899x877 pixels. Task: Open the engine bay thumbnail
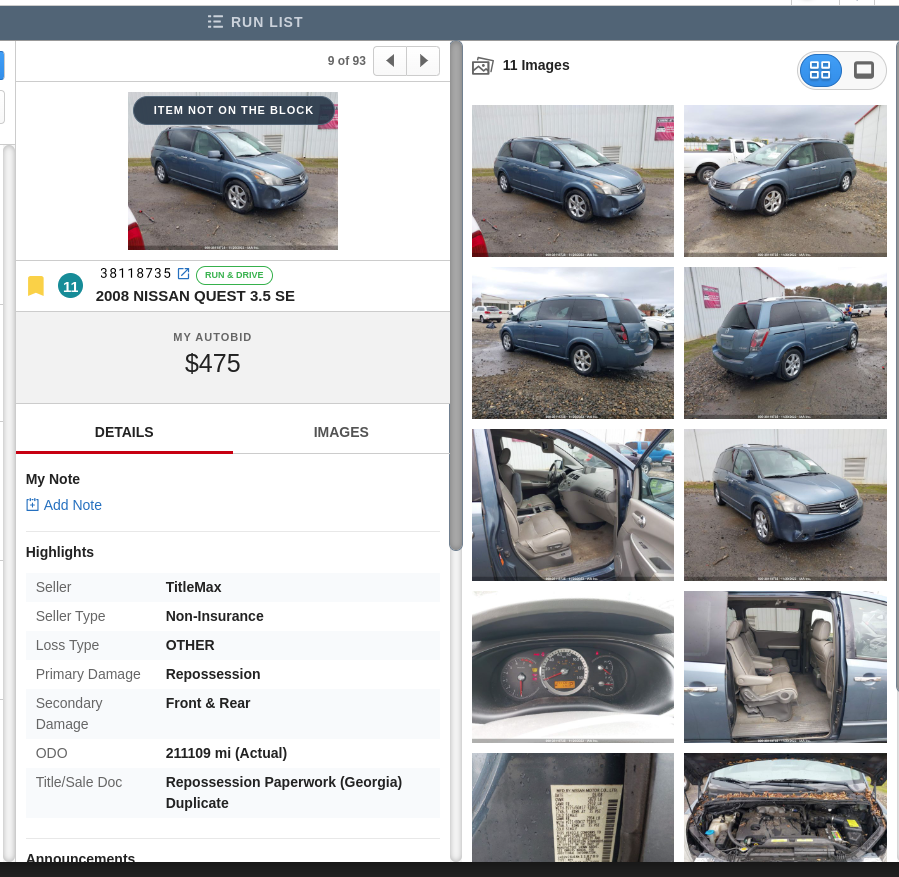[x=785, y=807]
